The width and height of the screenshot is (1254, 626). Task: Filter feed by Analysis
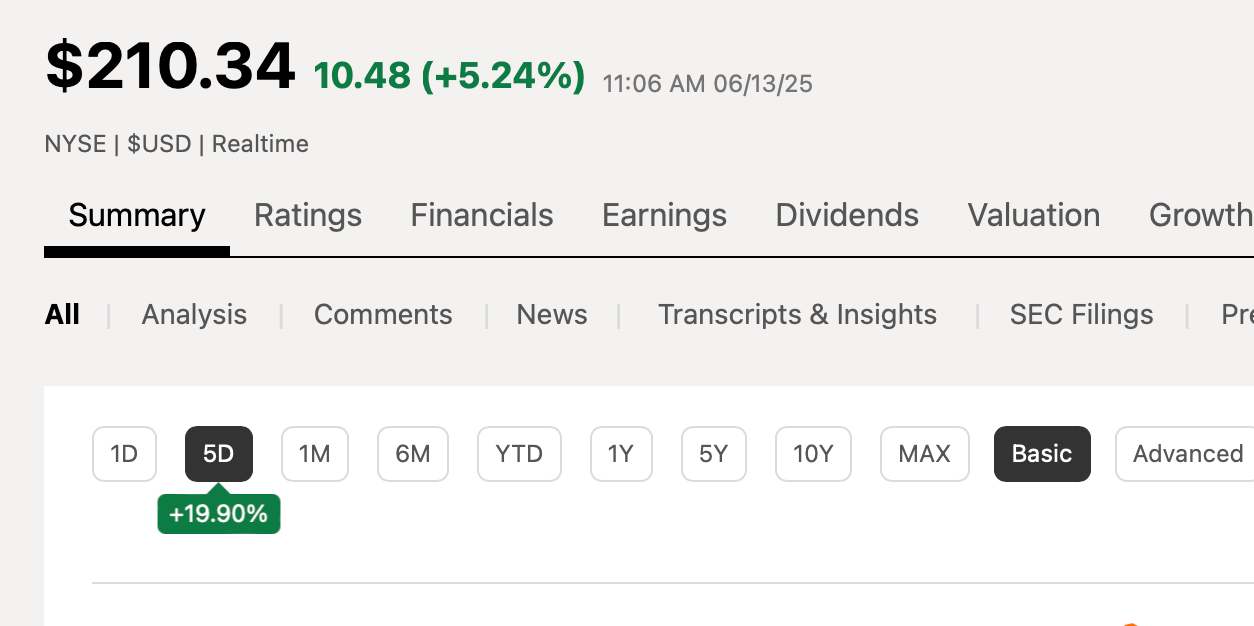coord(194,315)
